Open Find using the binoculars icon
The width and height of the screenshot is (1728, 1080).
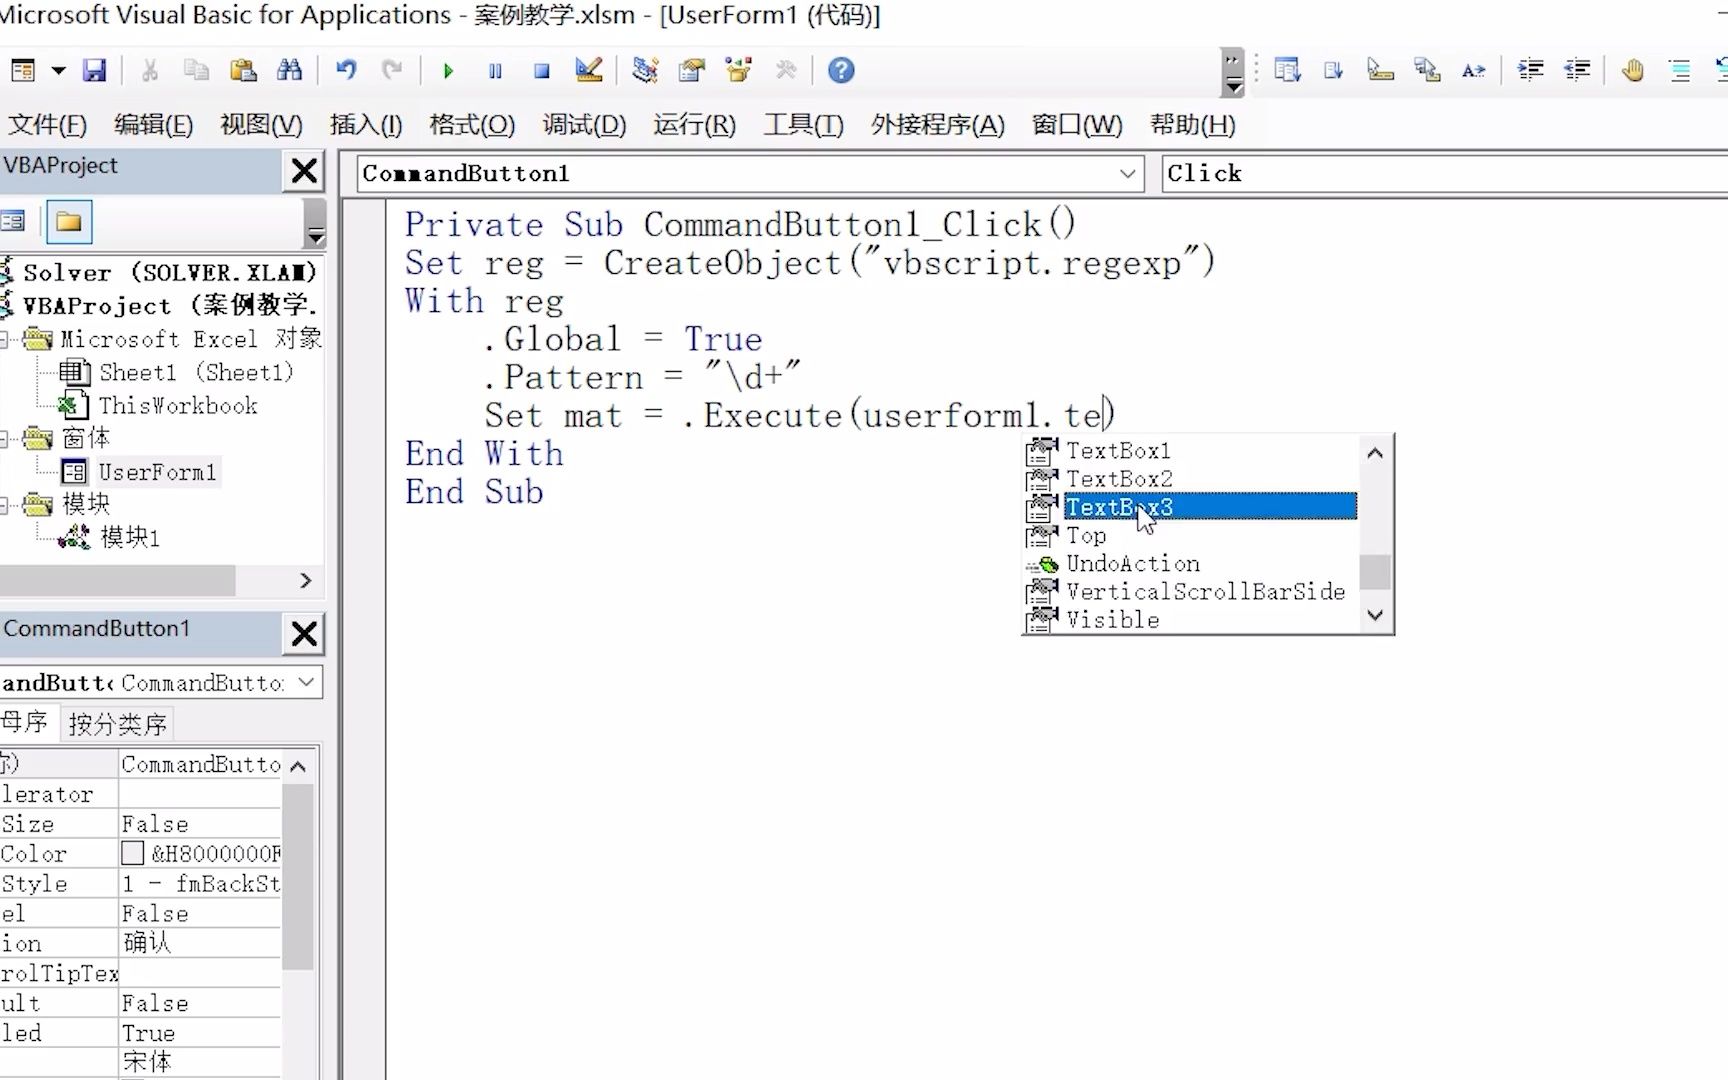(289, 70)
